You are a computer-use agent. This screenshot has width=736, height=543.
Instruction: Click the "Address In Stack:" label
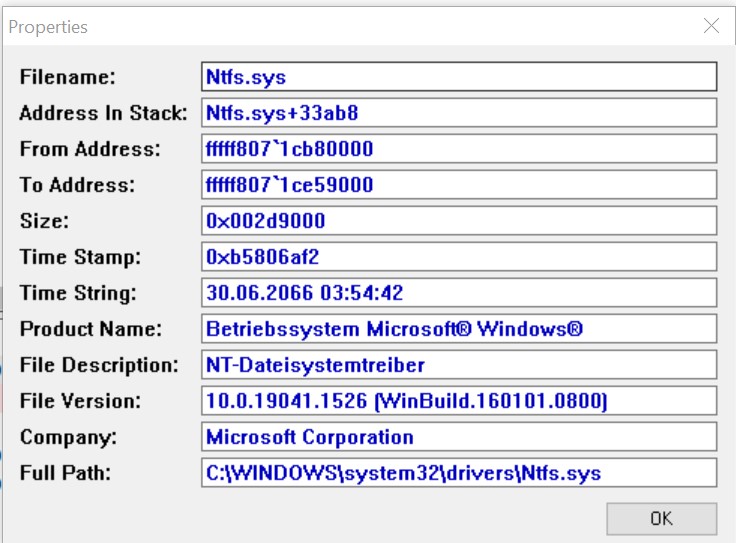(x=103, y=113)
